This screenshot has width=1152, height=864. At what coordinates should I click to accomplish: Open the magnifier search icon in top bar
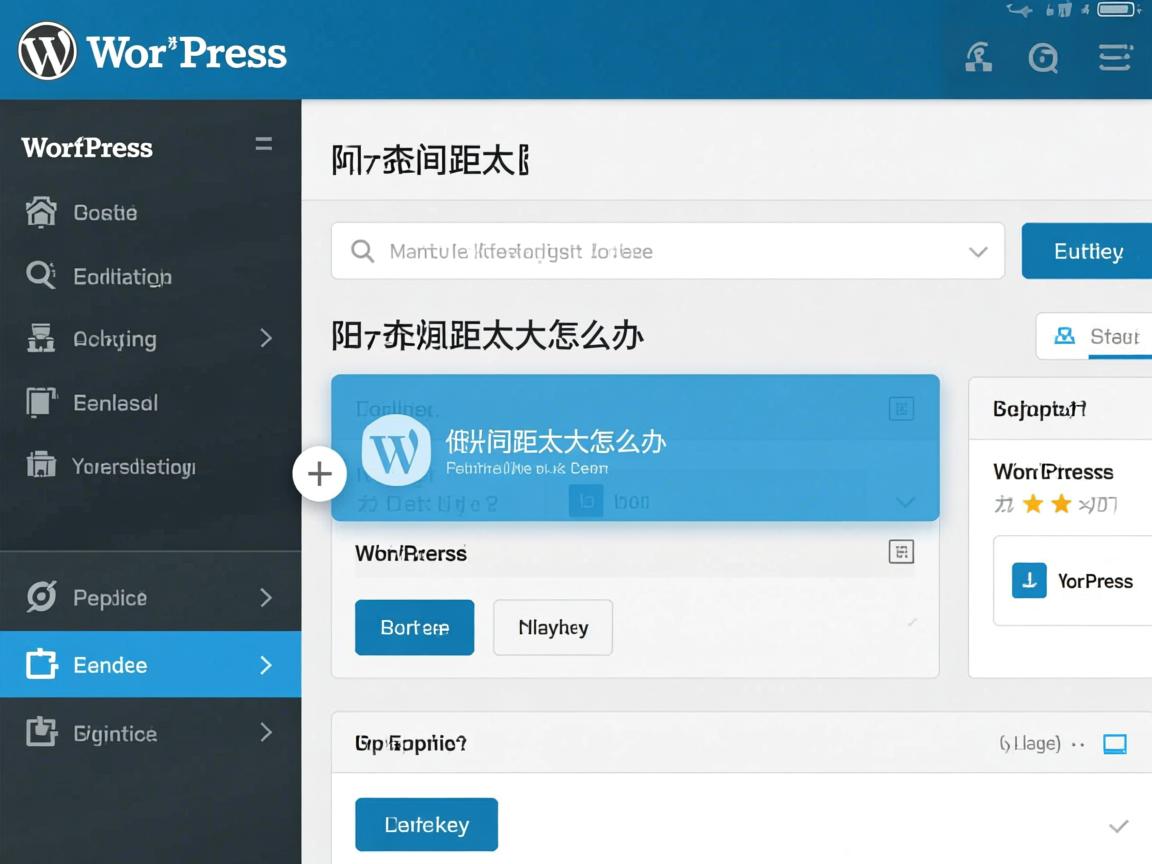pyautogui.click(x=1044, y=59)
